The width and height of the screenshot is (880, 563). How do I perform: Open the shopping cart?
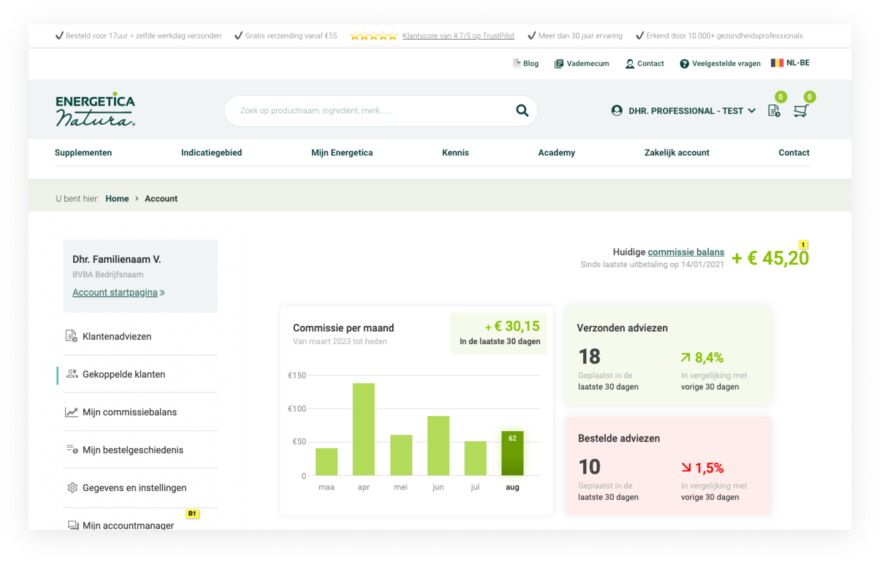coord(800,111)
